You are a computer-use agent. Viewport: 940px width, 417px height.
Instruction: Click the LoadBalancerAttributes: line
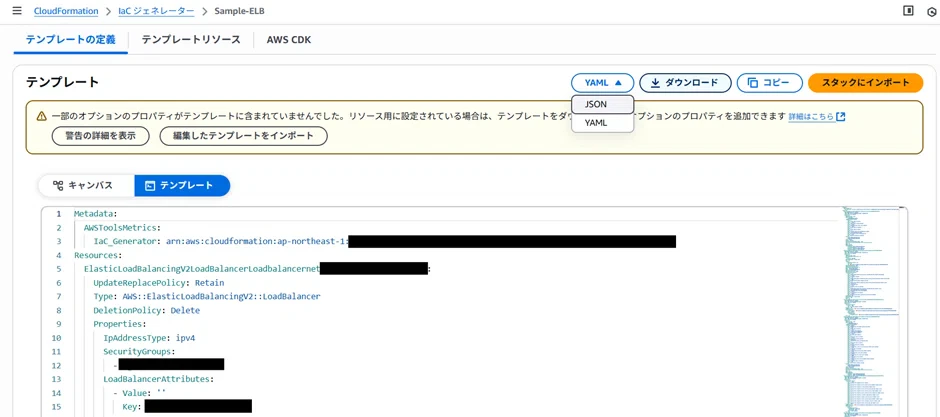[158, 379]
